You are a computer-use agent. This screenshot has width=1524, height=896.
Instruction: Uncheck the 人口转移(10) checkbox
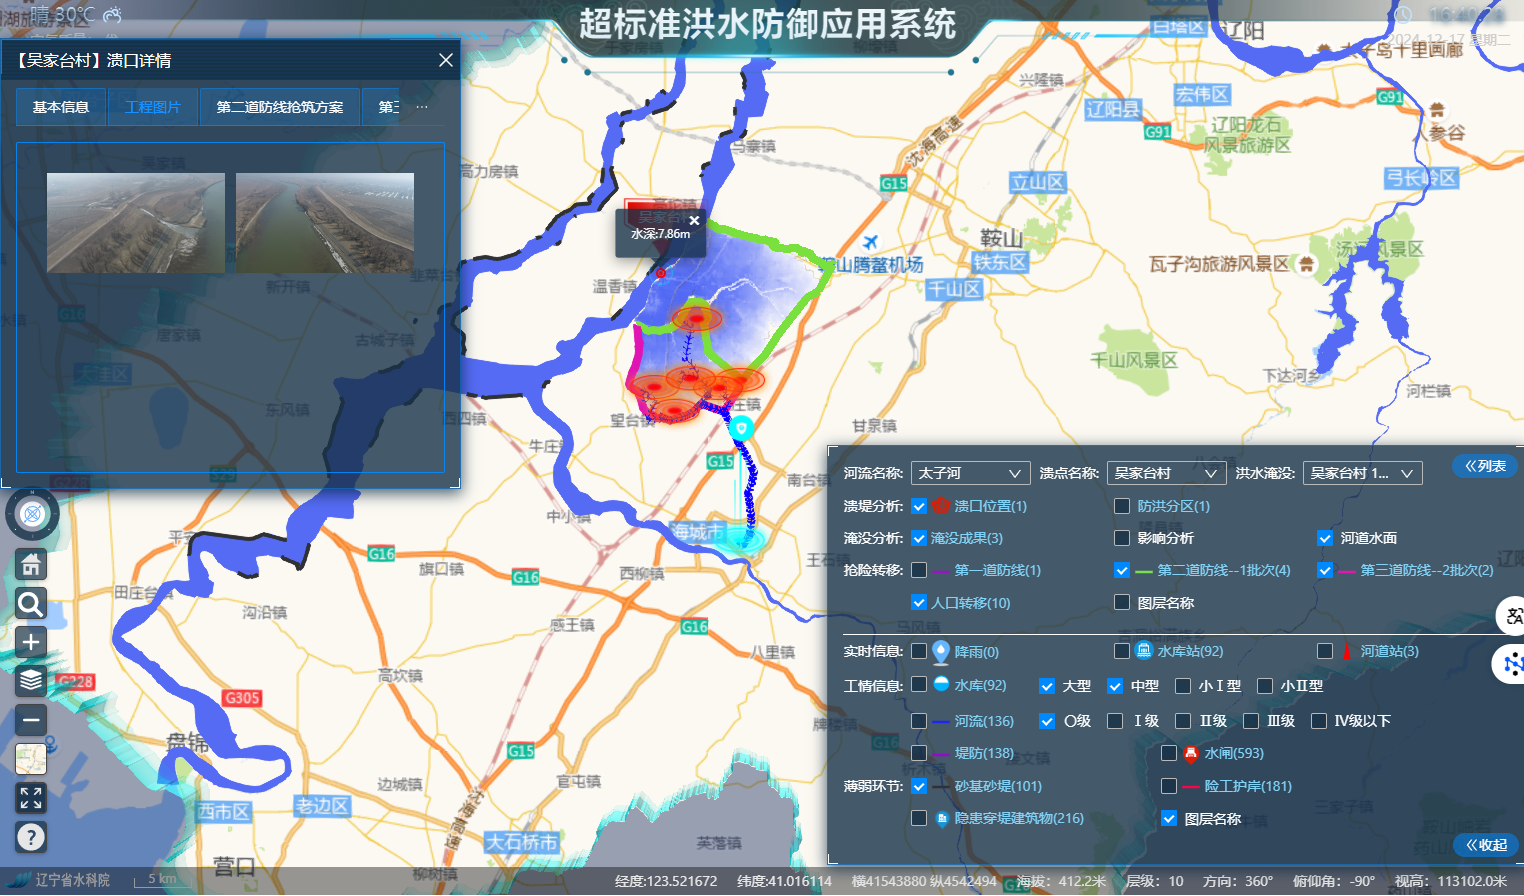919,602
